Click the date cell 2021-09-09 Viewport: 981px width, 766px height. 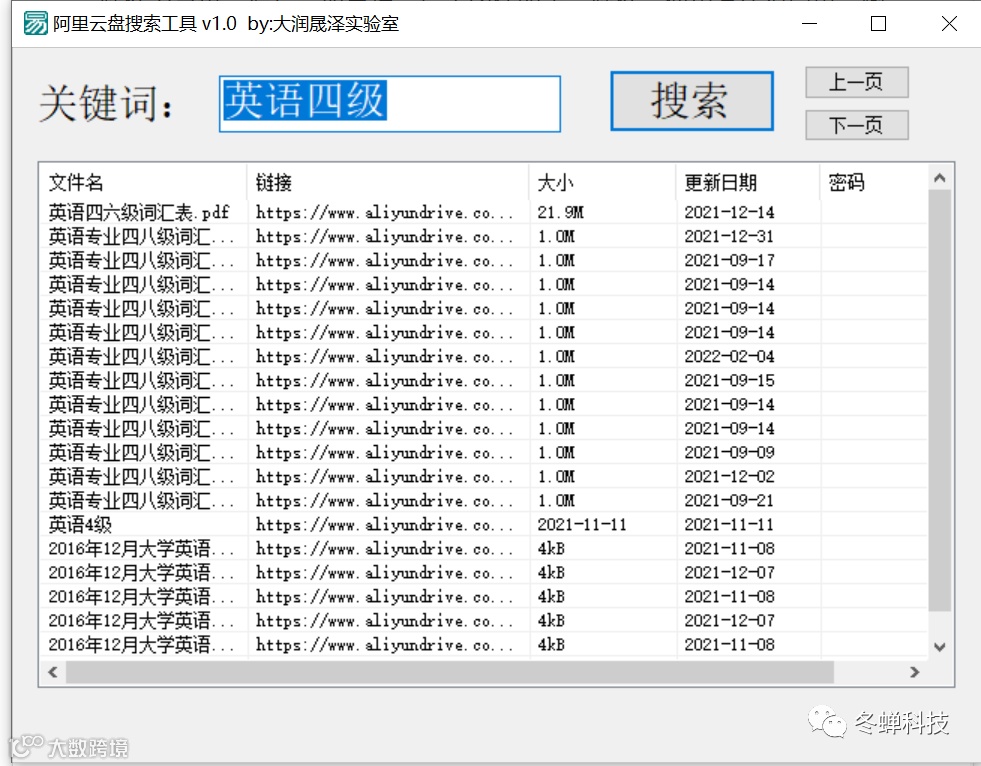729,452
